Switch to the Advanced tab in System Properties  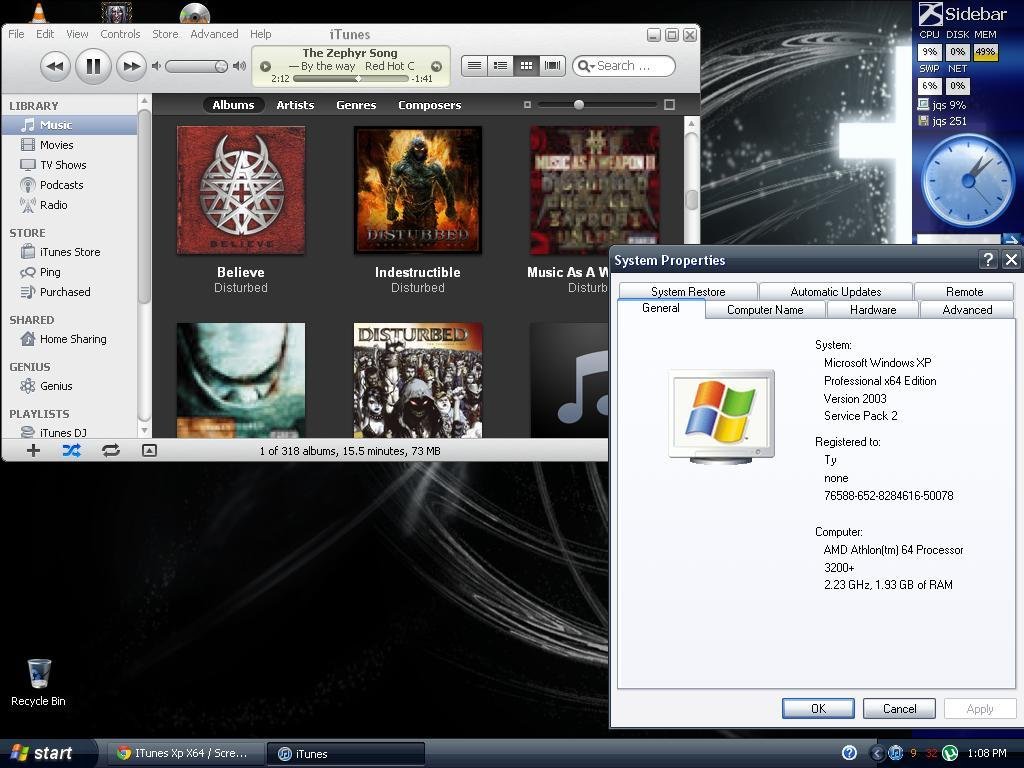point(967,310)
